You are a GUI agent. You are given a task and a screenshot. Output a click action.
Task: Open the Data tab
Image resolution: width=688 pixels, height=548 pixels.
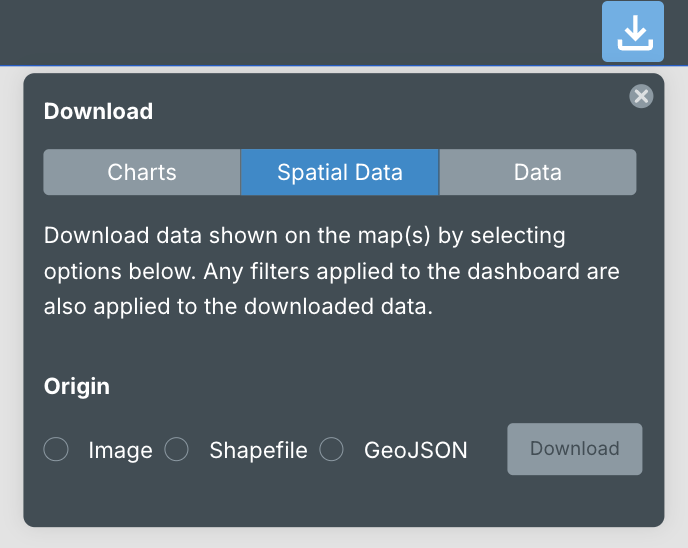[537, 172]
